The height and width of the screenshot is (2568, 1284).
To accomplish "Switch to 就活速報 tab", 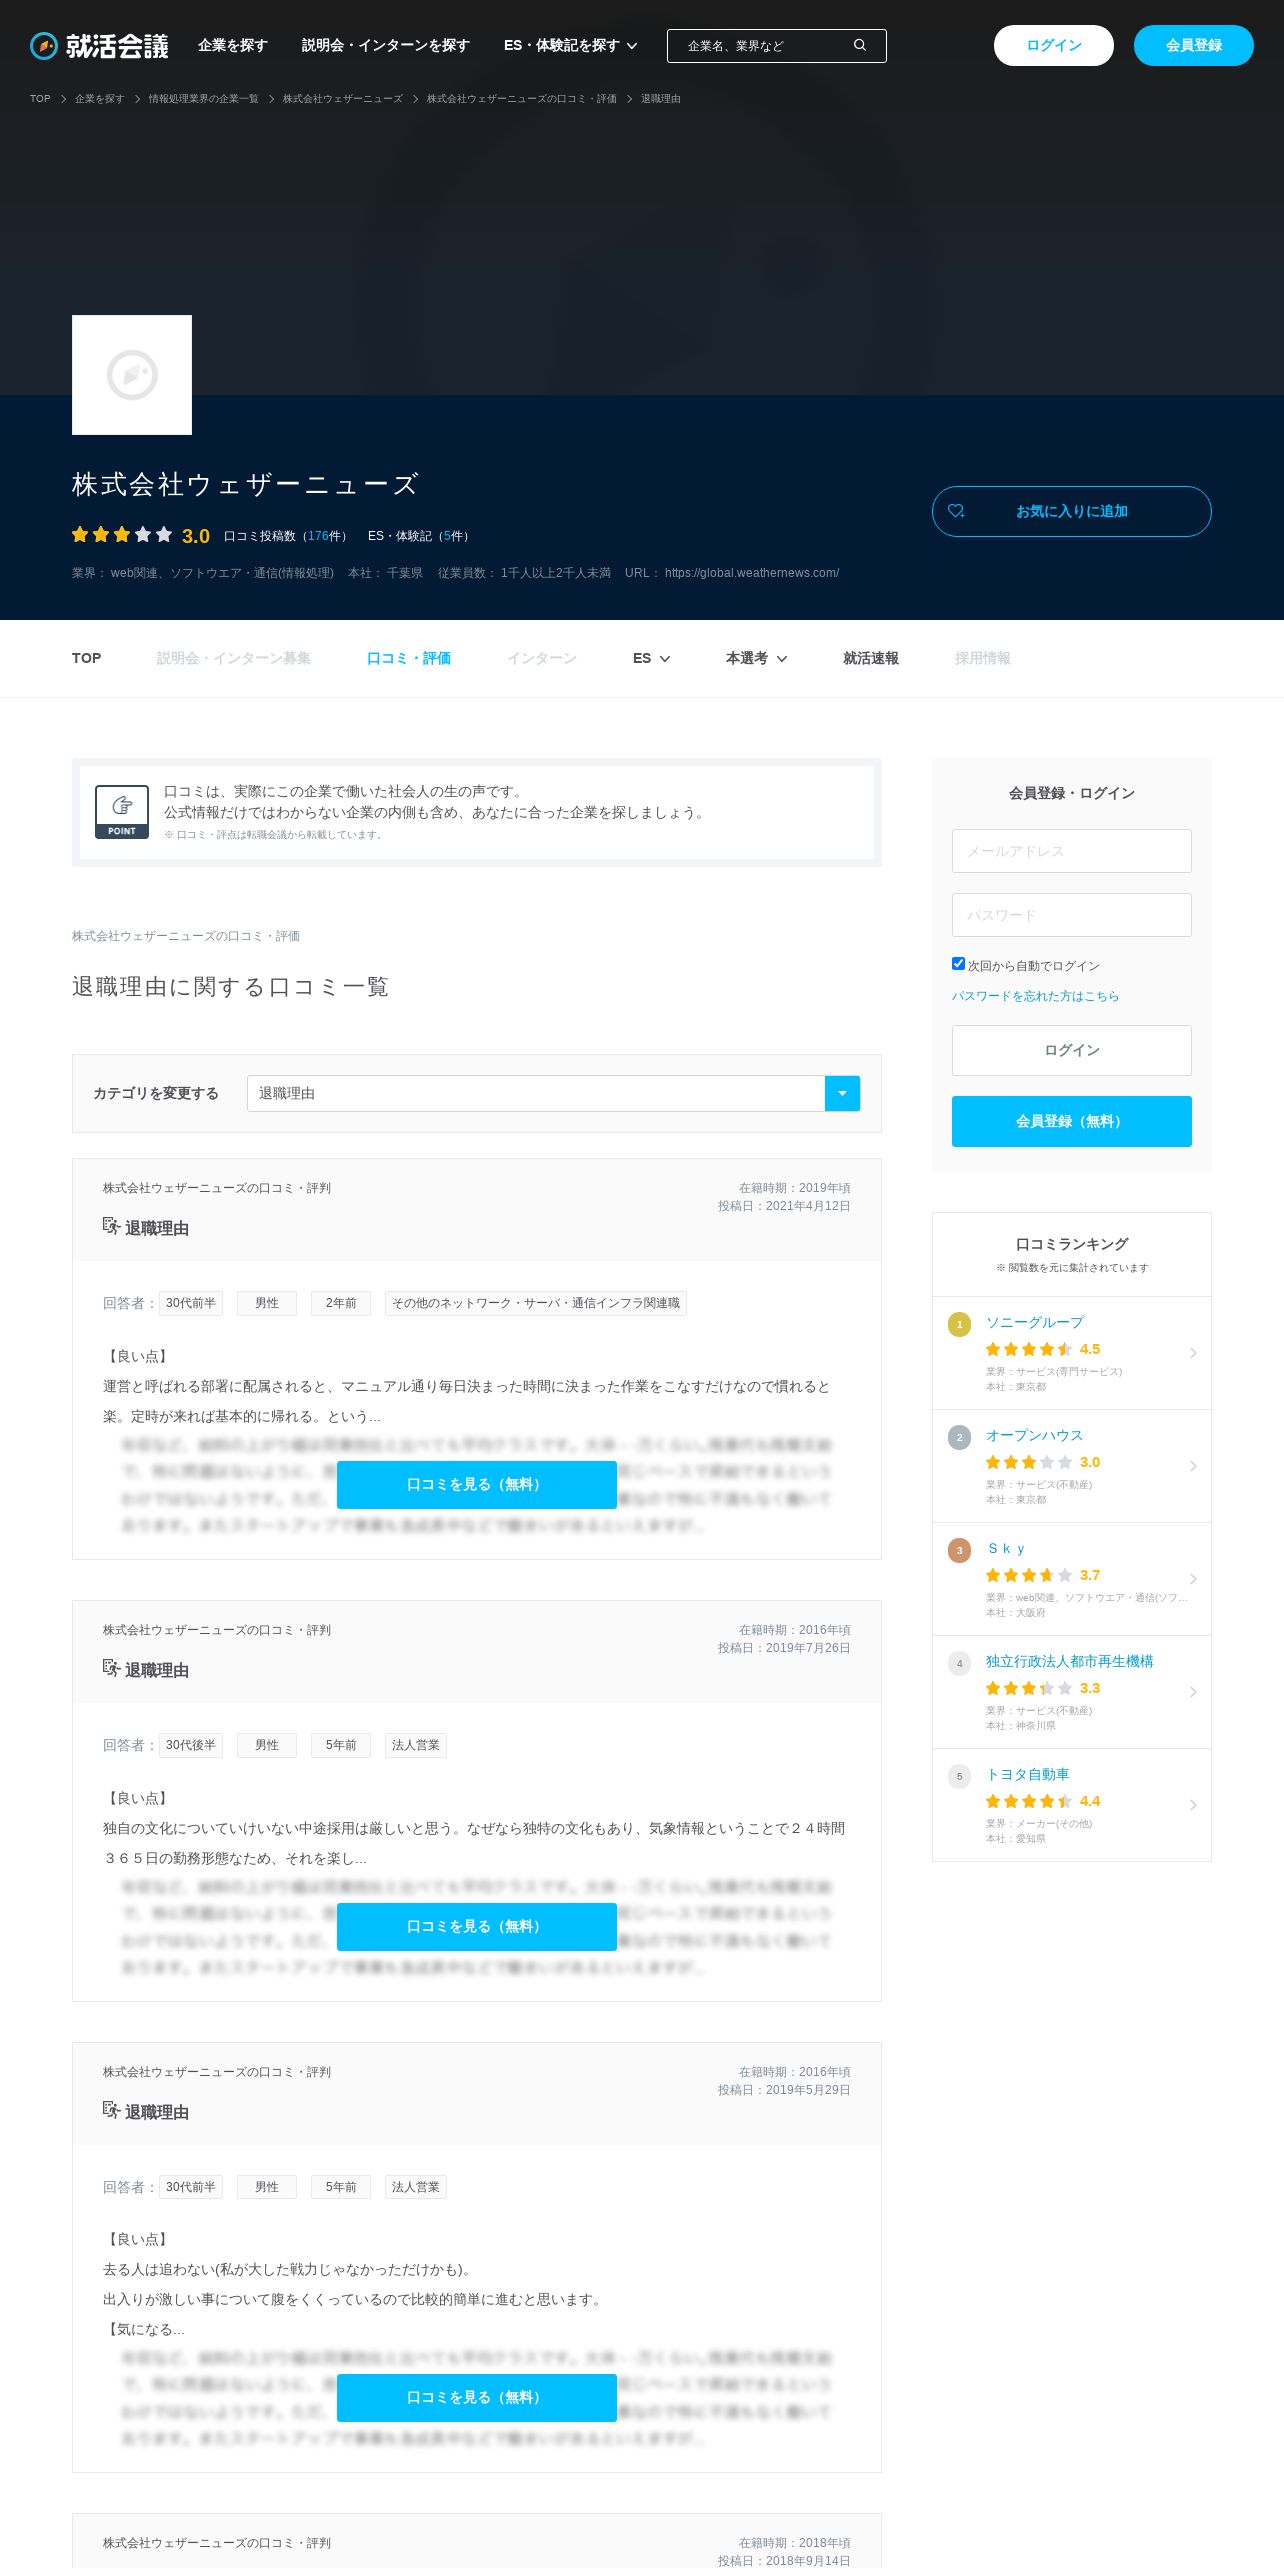I will (871, 658).
